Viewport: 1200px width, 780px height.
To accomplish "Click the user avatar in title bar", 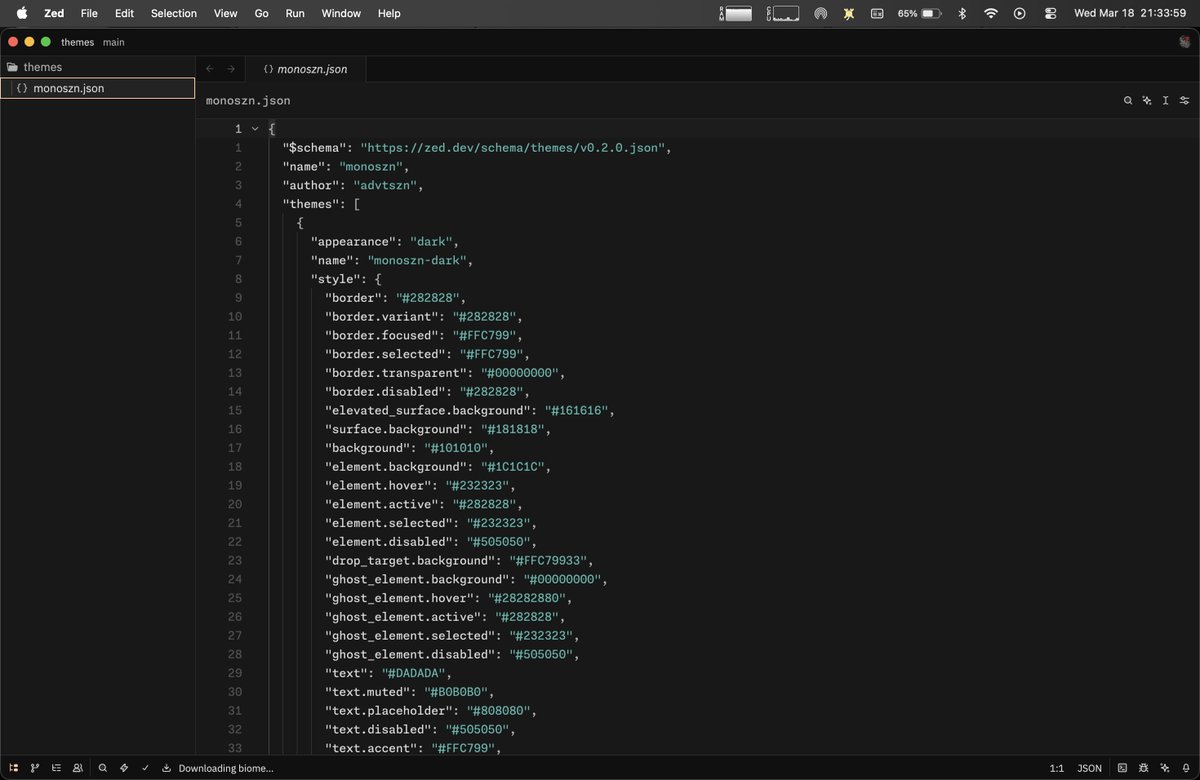I will tap(1185, 42).
